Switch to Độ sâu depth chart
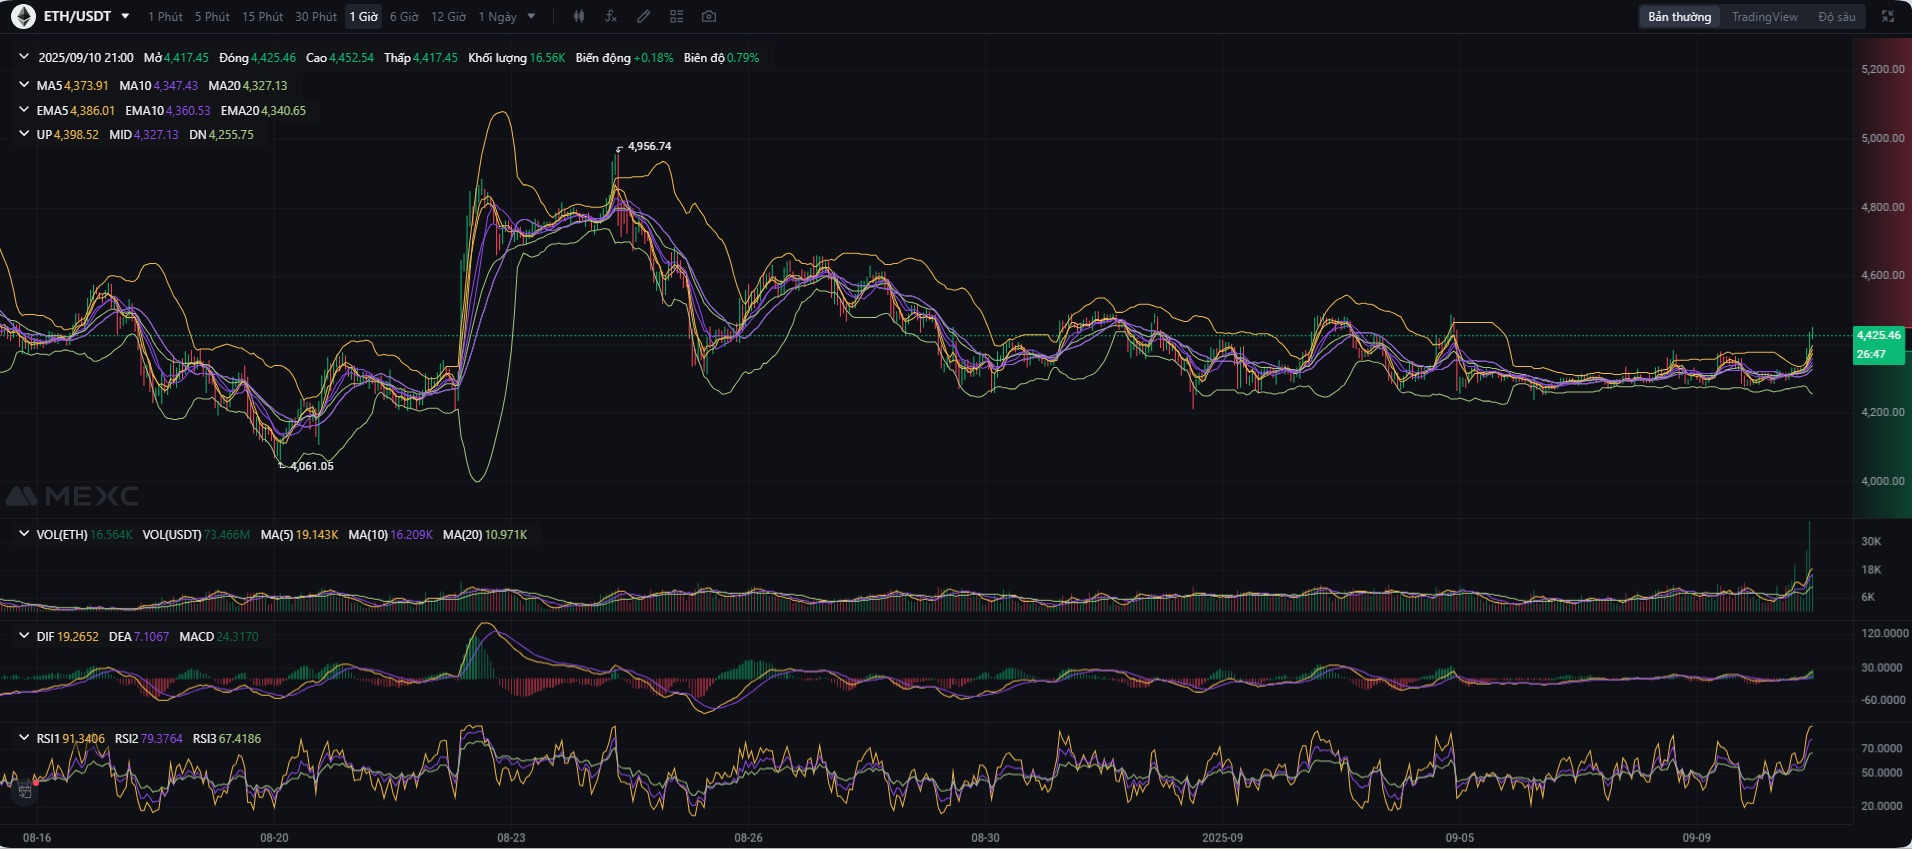 (x=1836, y=17)
